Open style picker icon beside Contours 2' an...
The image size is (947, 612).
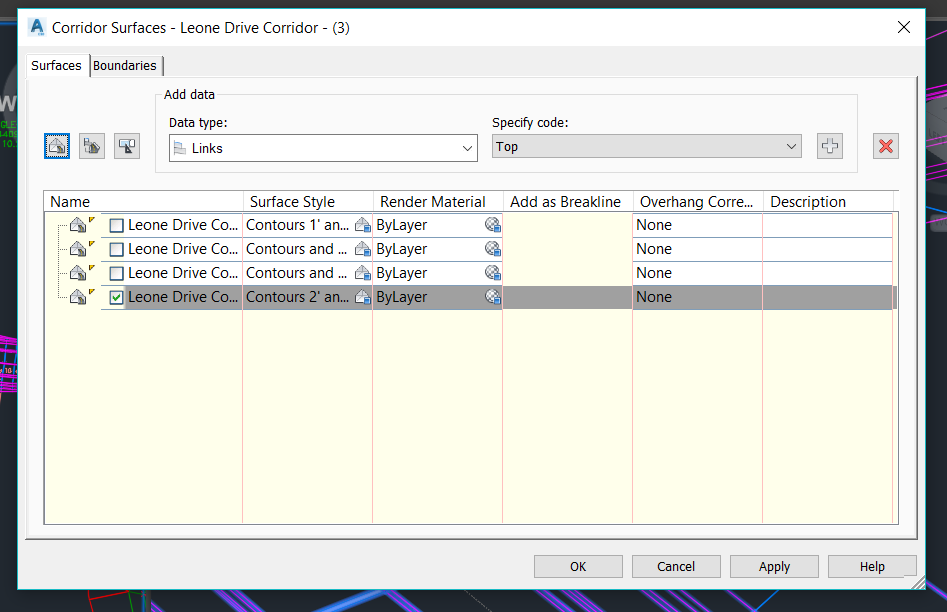coord(363,297)
